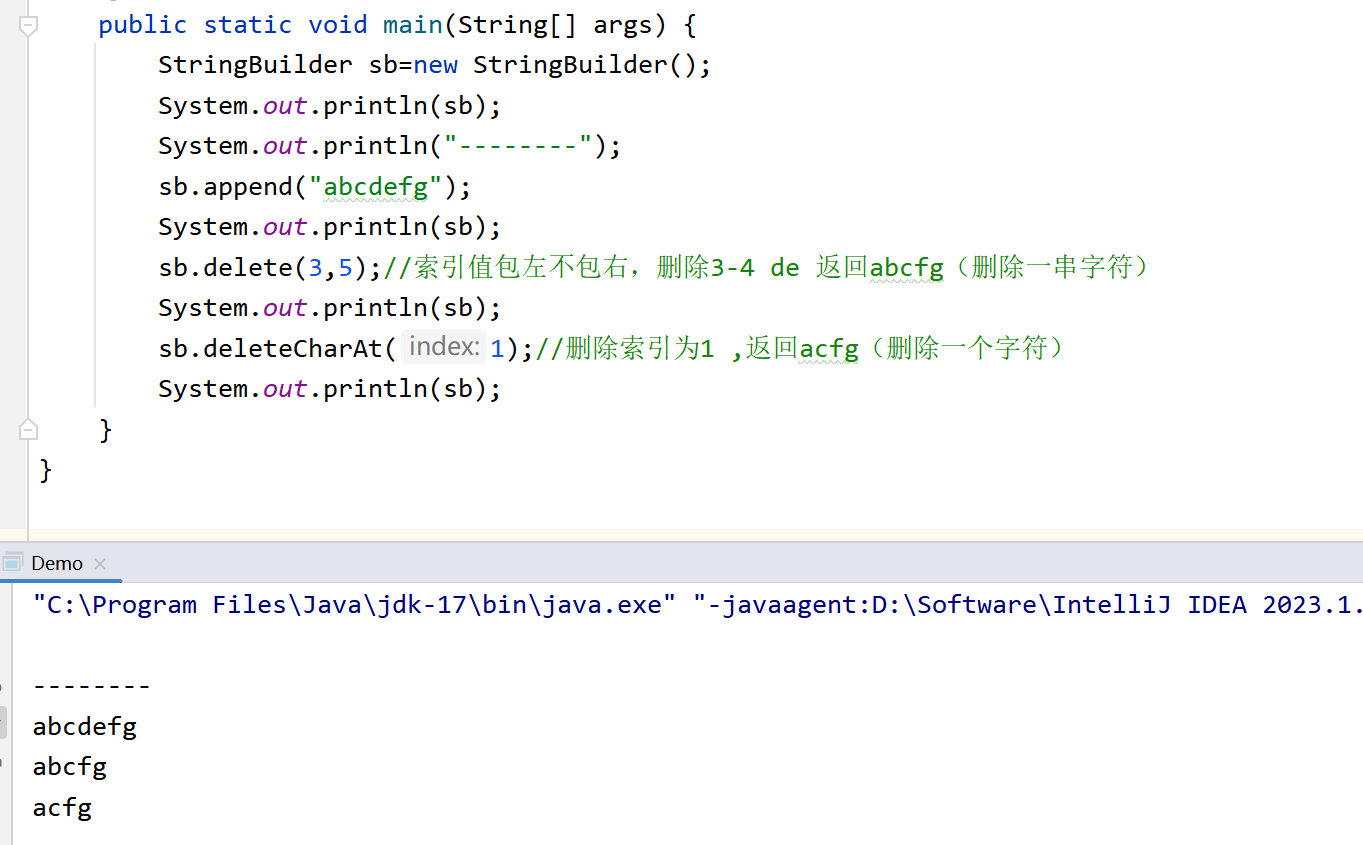Click the 'StringBuilder sb=new StringBuilder();' line

pyautogui.click(x=434, y=65)
